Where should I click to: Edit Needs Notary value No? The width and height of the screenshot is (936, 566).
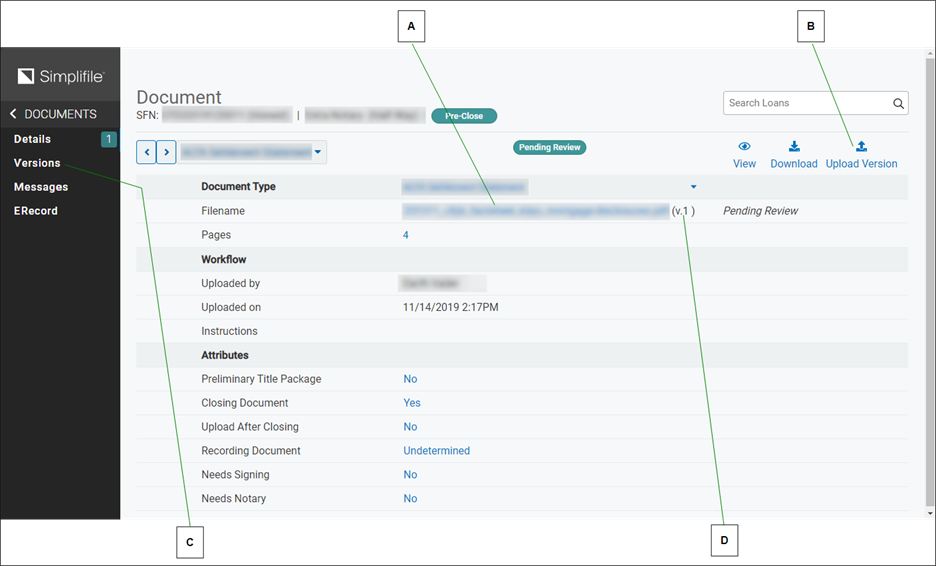click(x=410, y=498)
